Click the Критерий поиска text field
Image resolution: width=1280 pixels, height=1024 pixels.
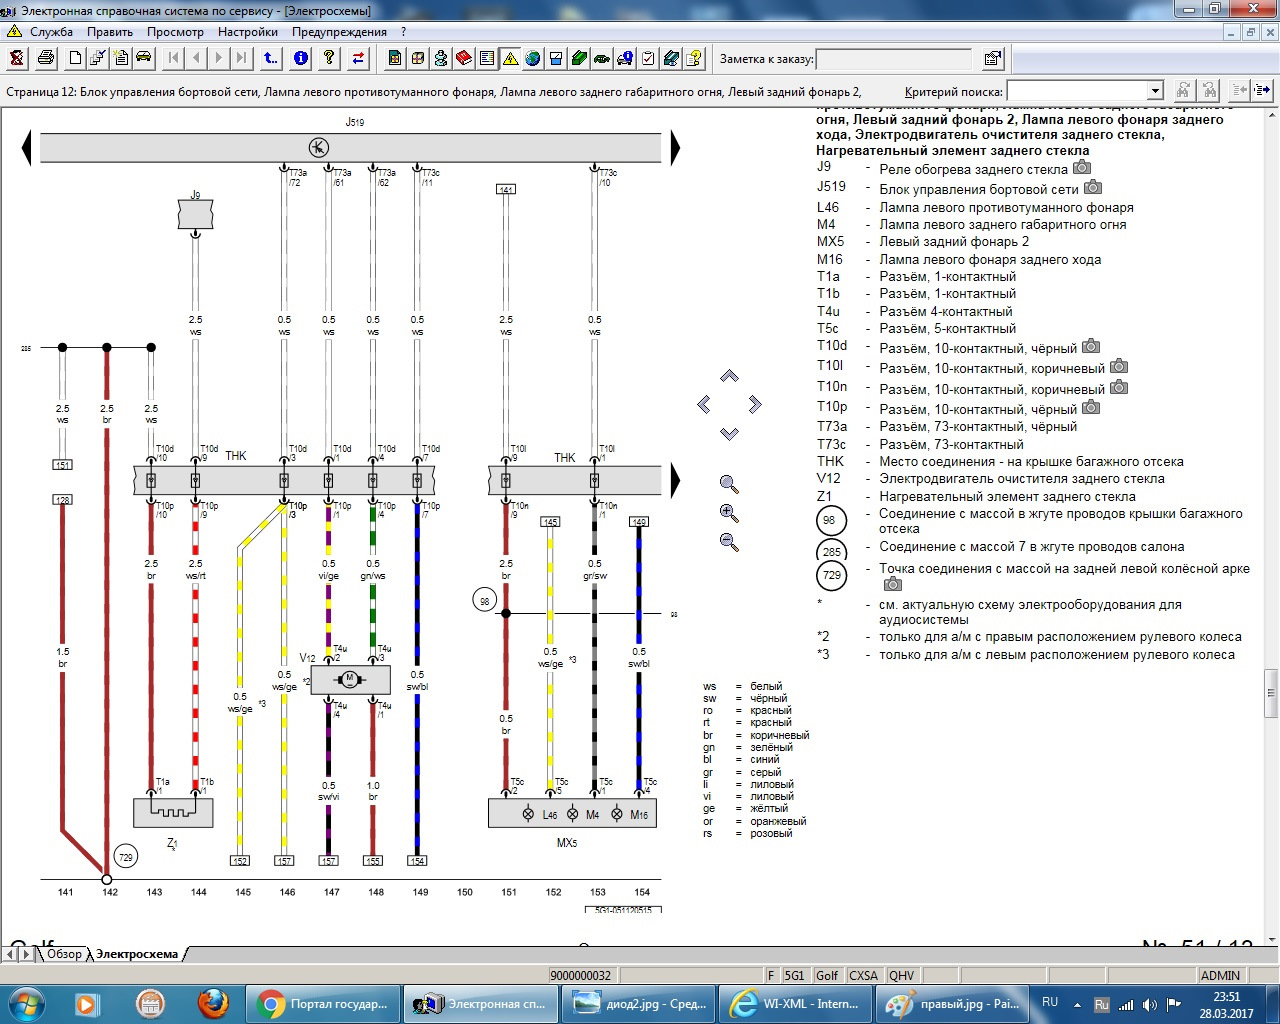[x=1077, y=91]
